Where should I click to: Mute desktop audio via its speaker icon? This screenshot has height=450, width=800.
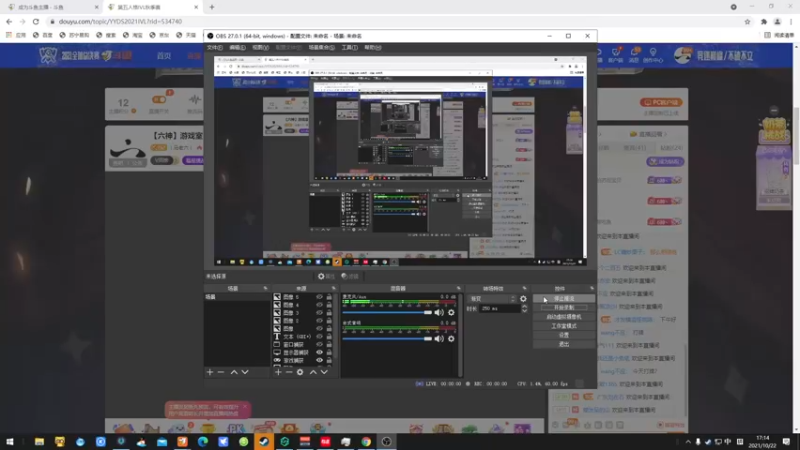pyautogui.click(x=439, y=338)
